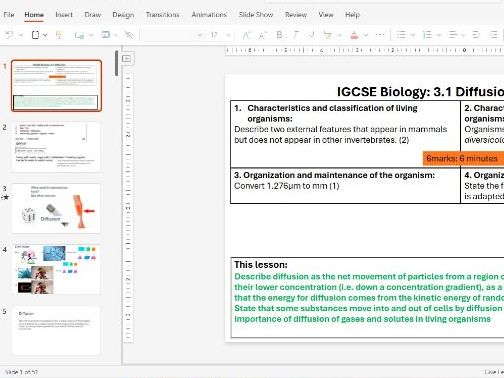The width and height of the screenshot is (504, 378).
Task: Expand the Bullets dropdown arrow
Action: tap(413, 35)
